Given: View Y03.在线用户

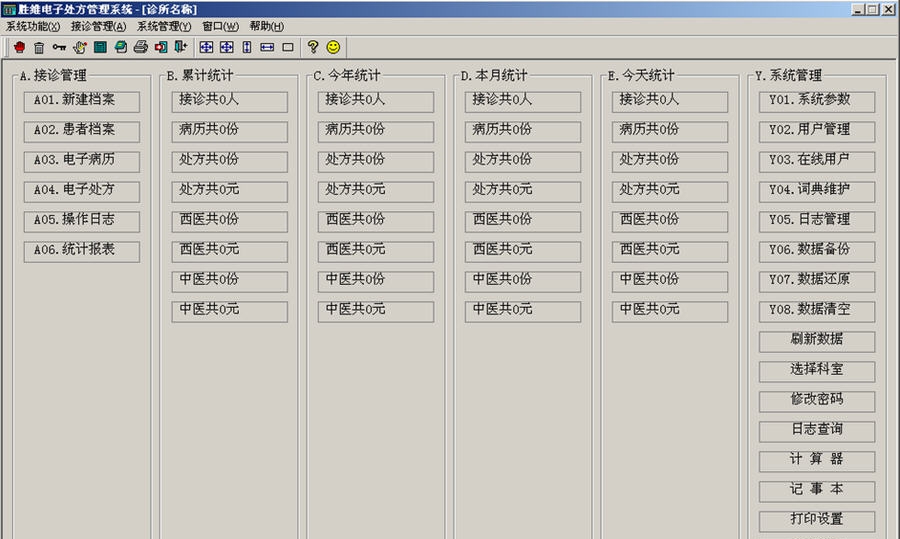Looking at the screenshot, I should tap(817, 161).
